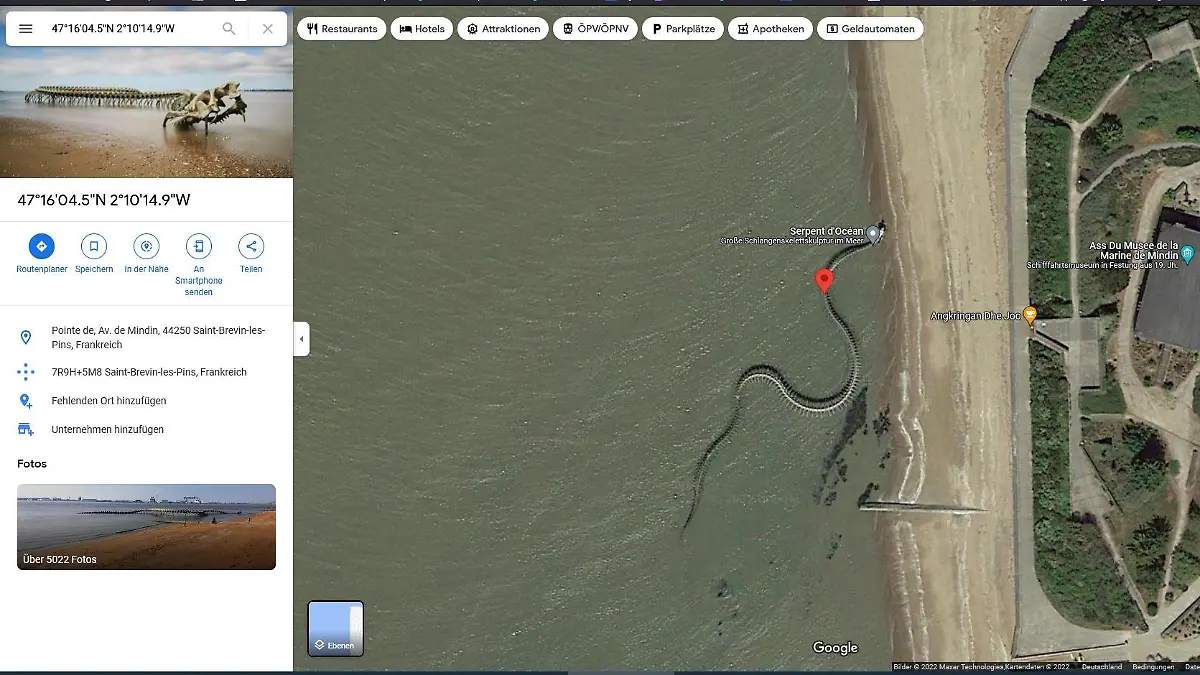Image resolution: width=1200 pixels, height=675 pixels.
Task: Filter map by Hotels
Action: tap(421, 29)
